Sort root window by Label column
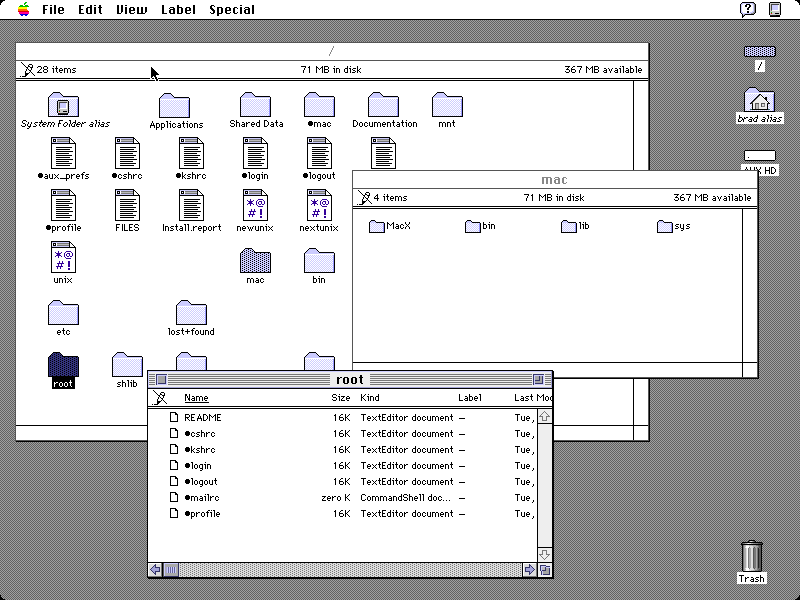The height and width of the screenshot is (600, 800). coord(469,397)
